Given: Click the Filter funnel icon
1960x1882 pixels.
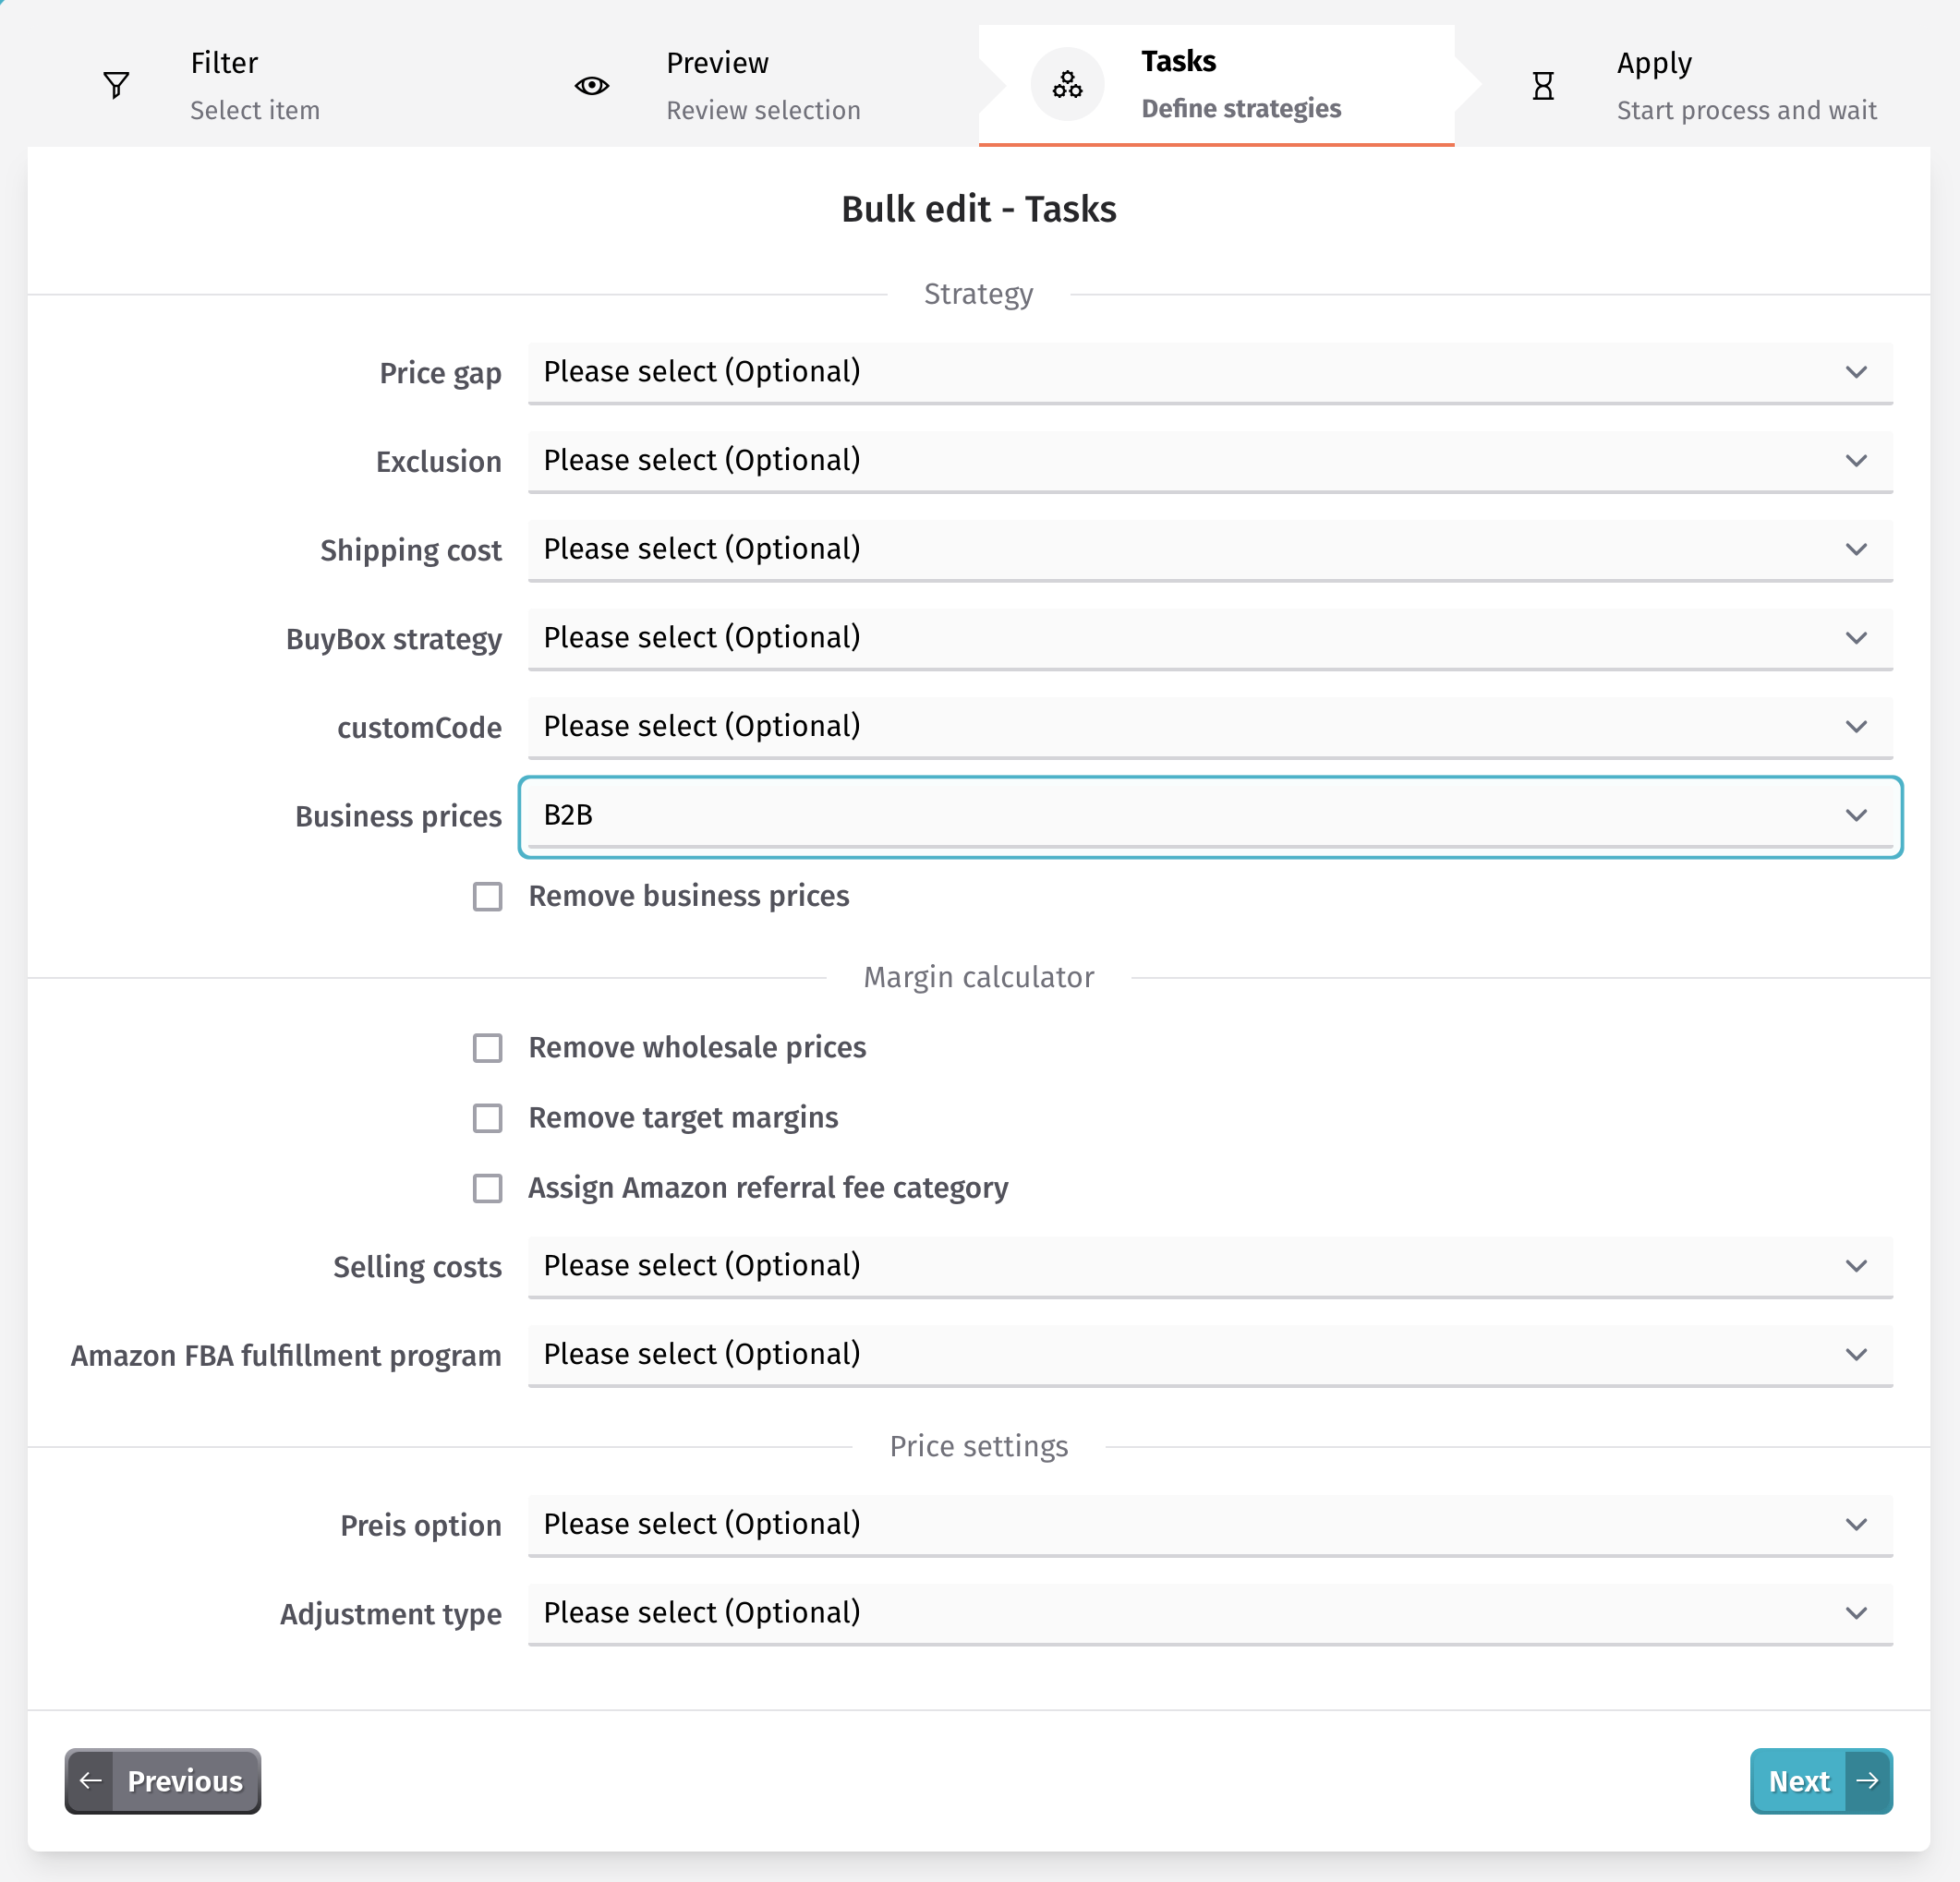Looking at the screenshot, I should pos(116,85).
